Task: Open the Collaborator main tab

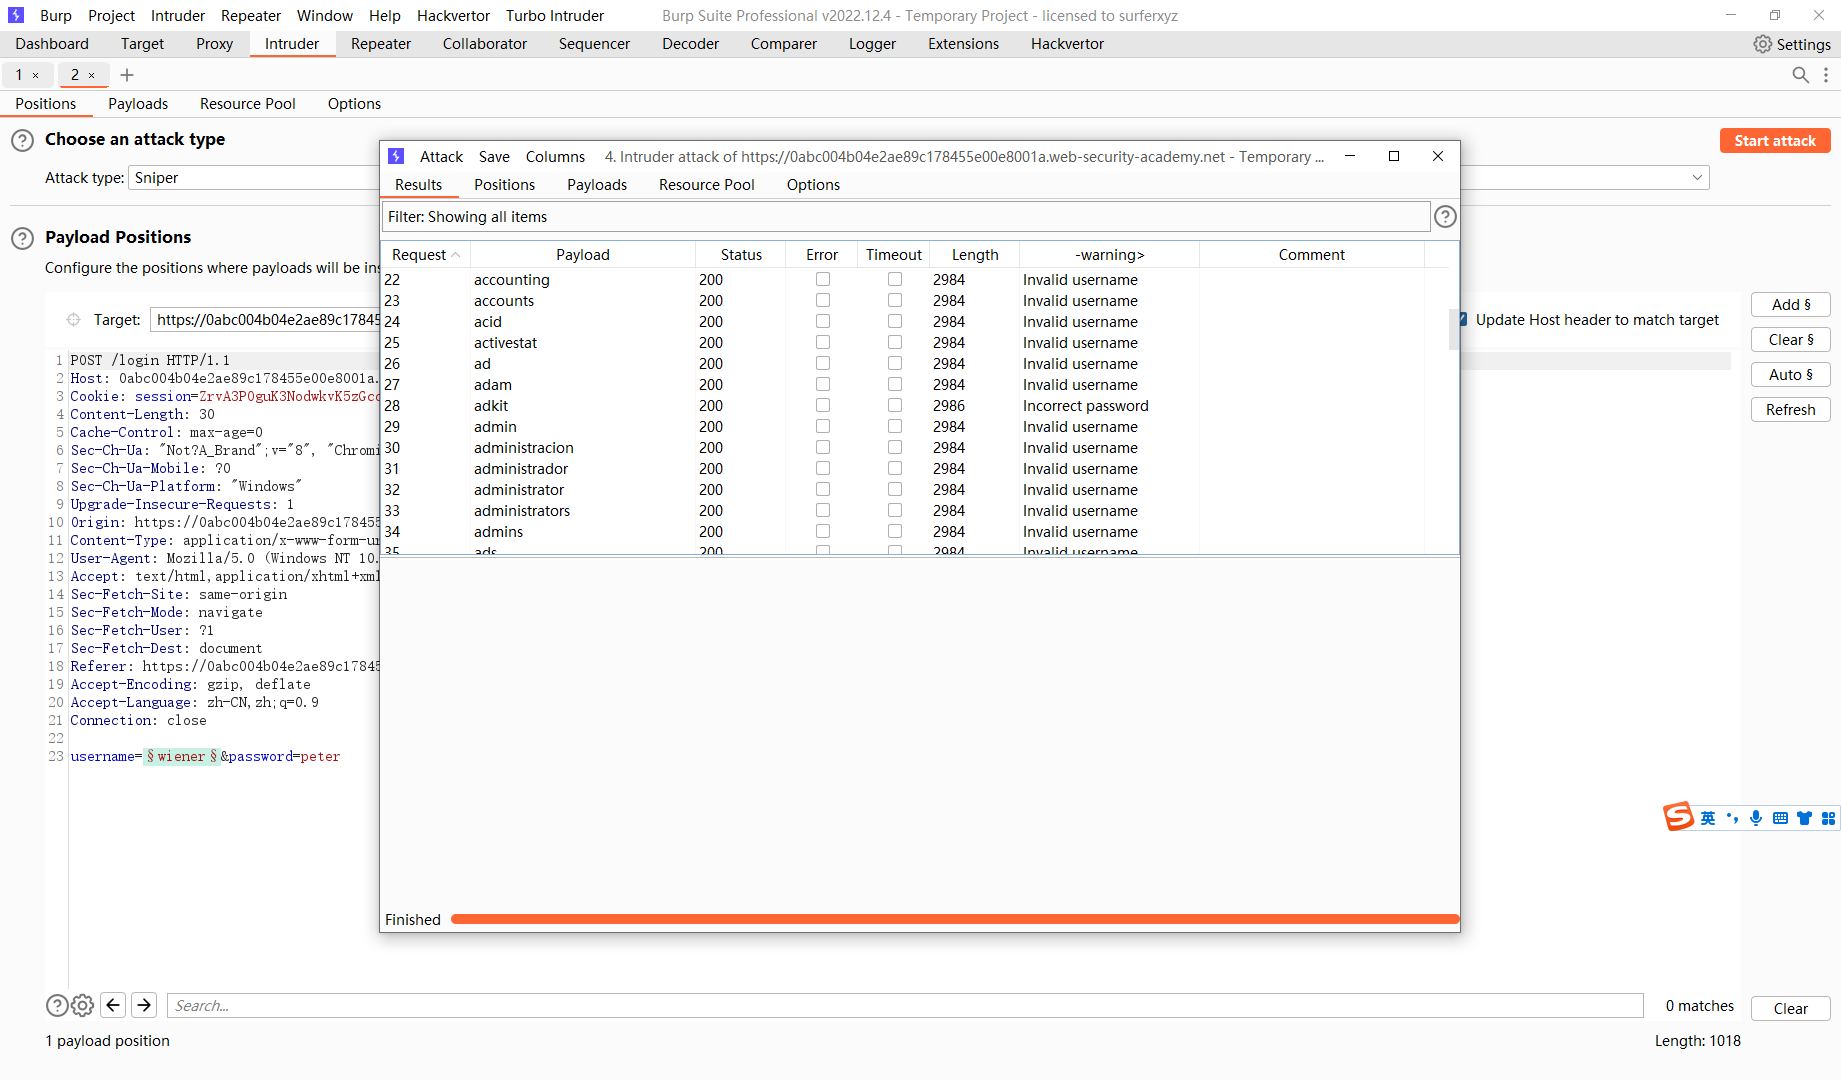Action: (x=484, y=44)
